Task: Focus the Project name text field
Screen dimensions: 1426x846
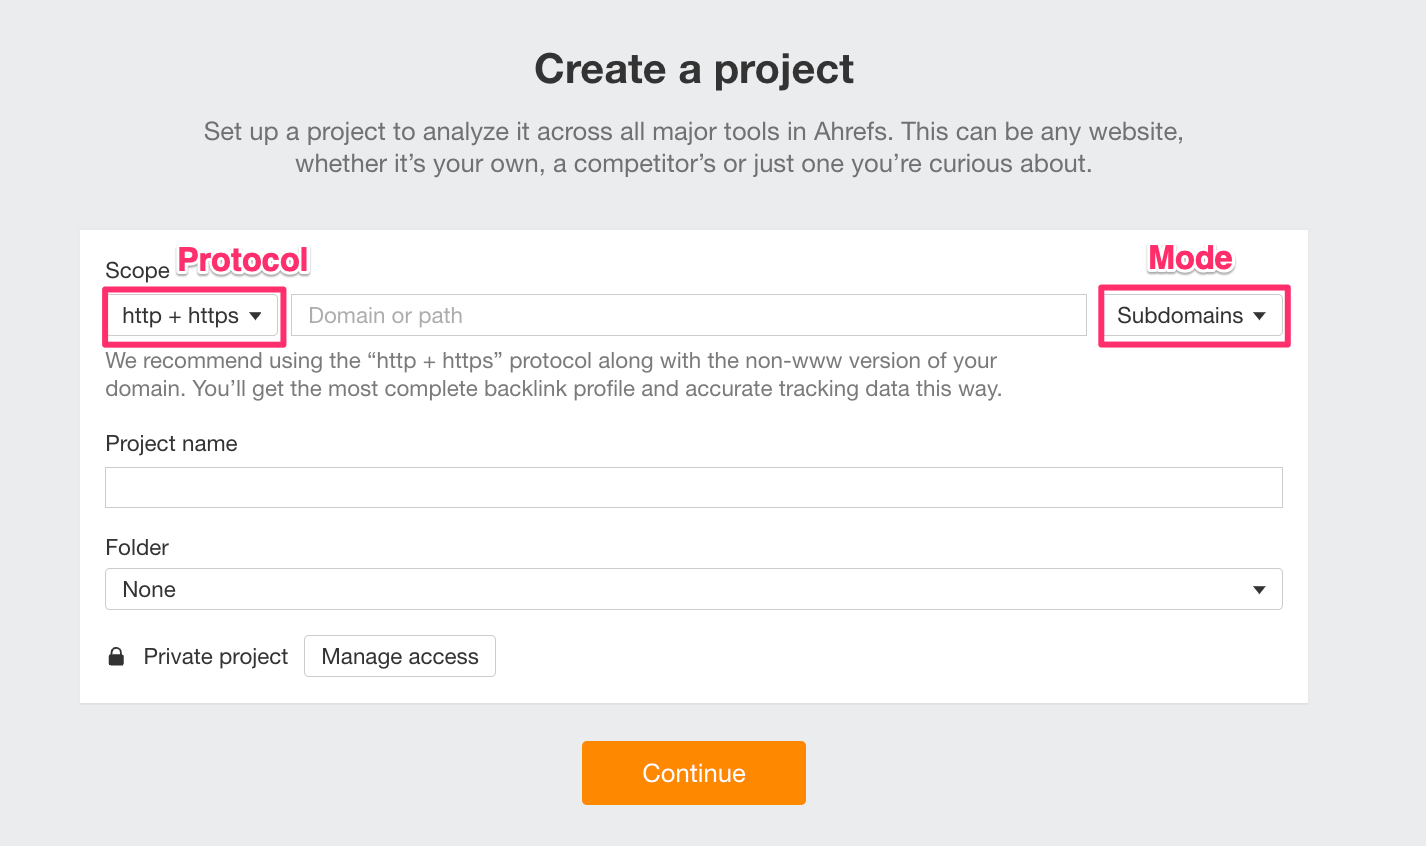Action: 693,488
